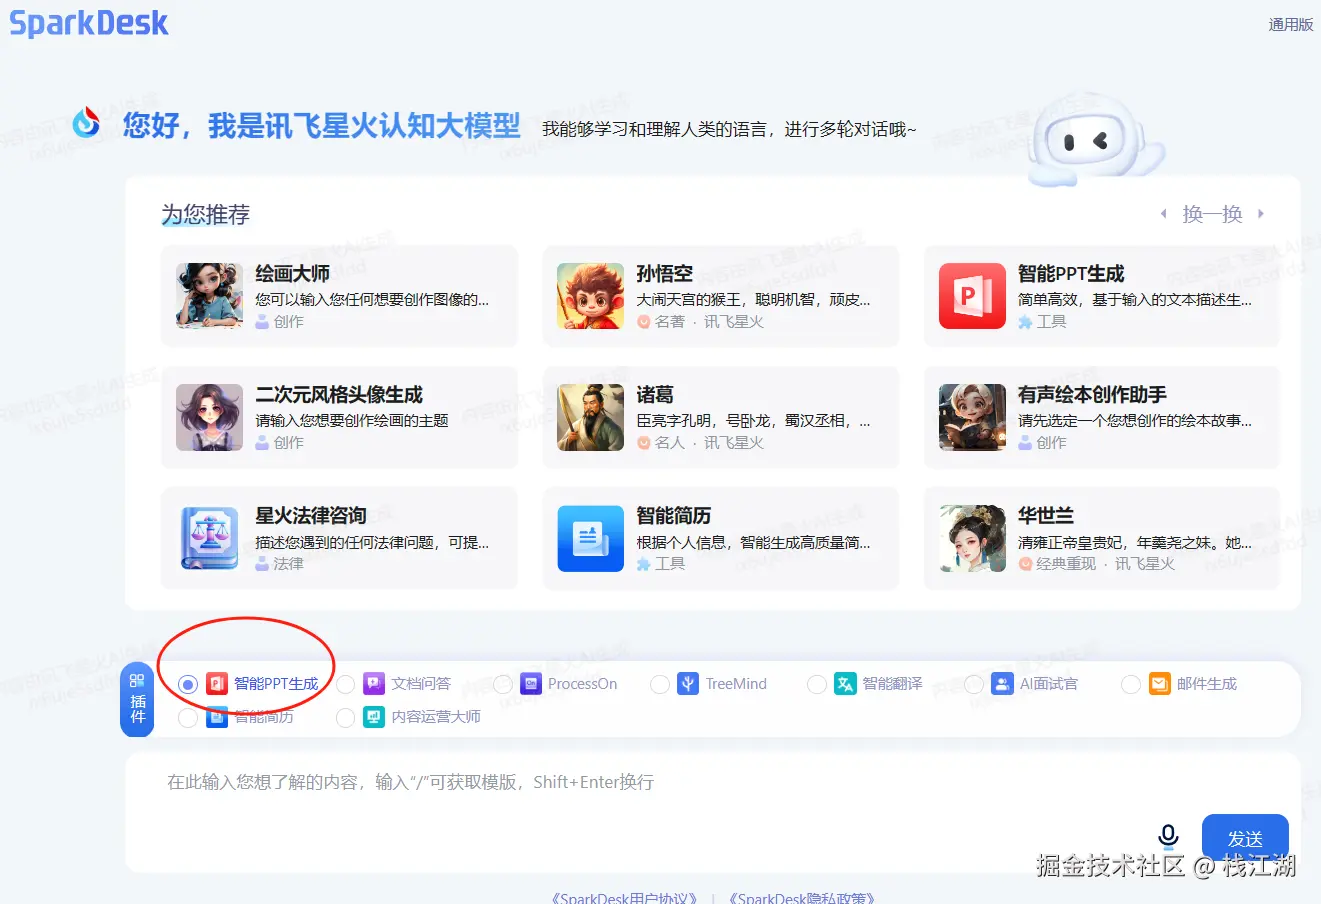This screenshot has height=904, width=1321.
Task: Select the 文档问答 plugin radio button
Action: point(346,685)
